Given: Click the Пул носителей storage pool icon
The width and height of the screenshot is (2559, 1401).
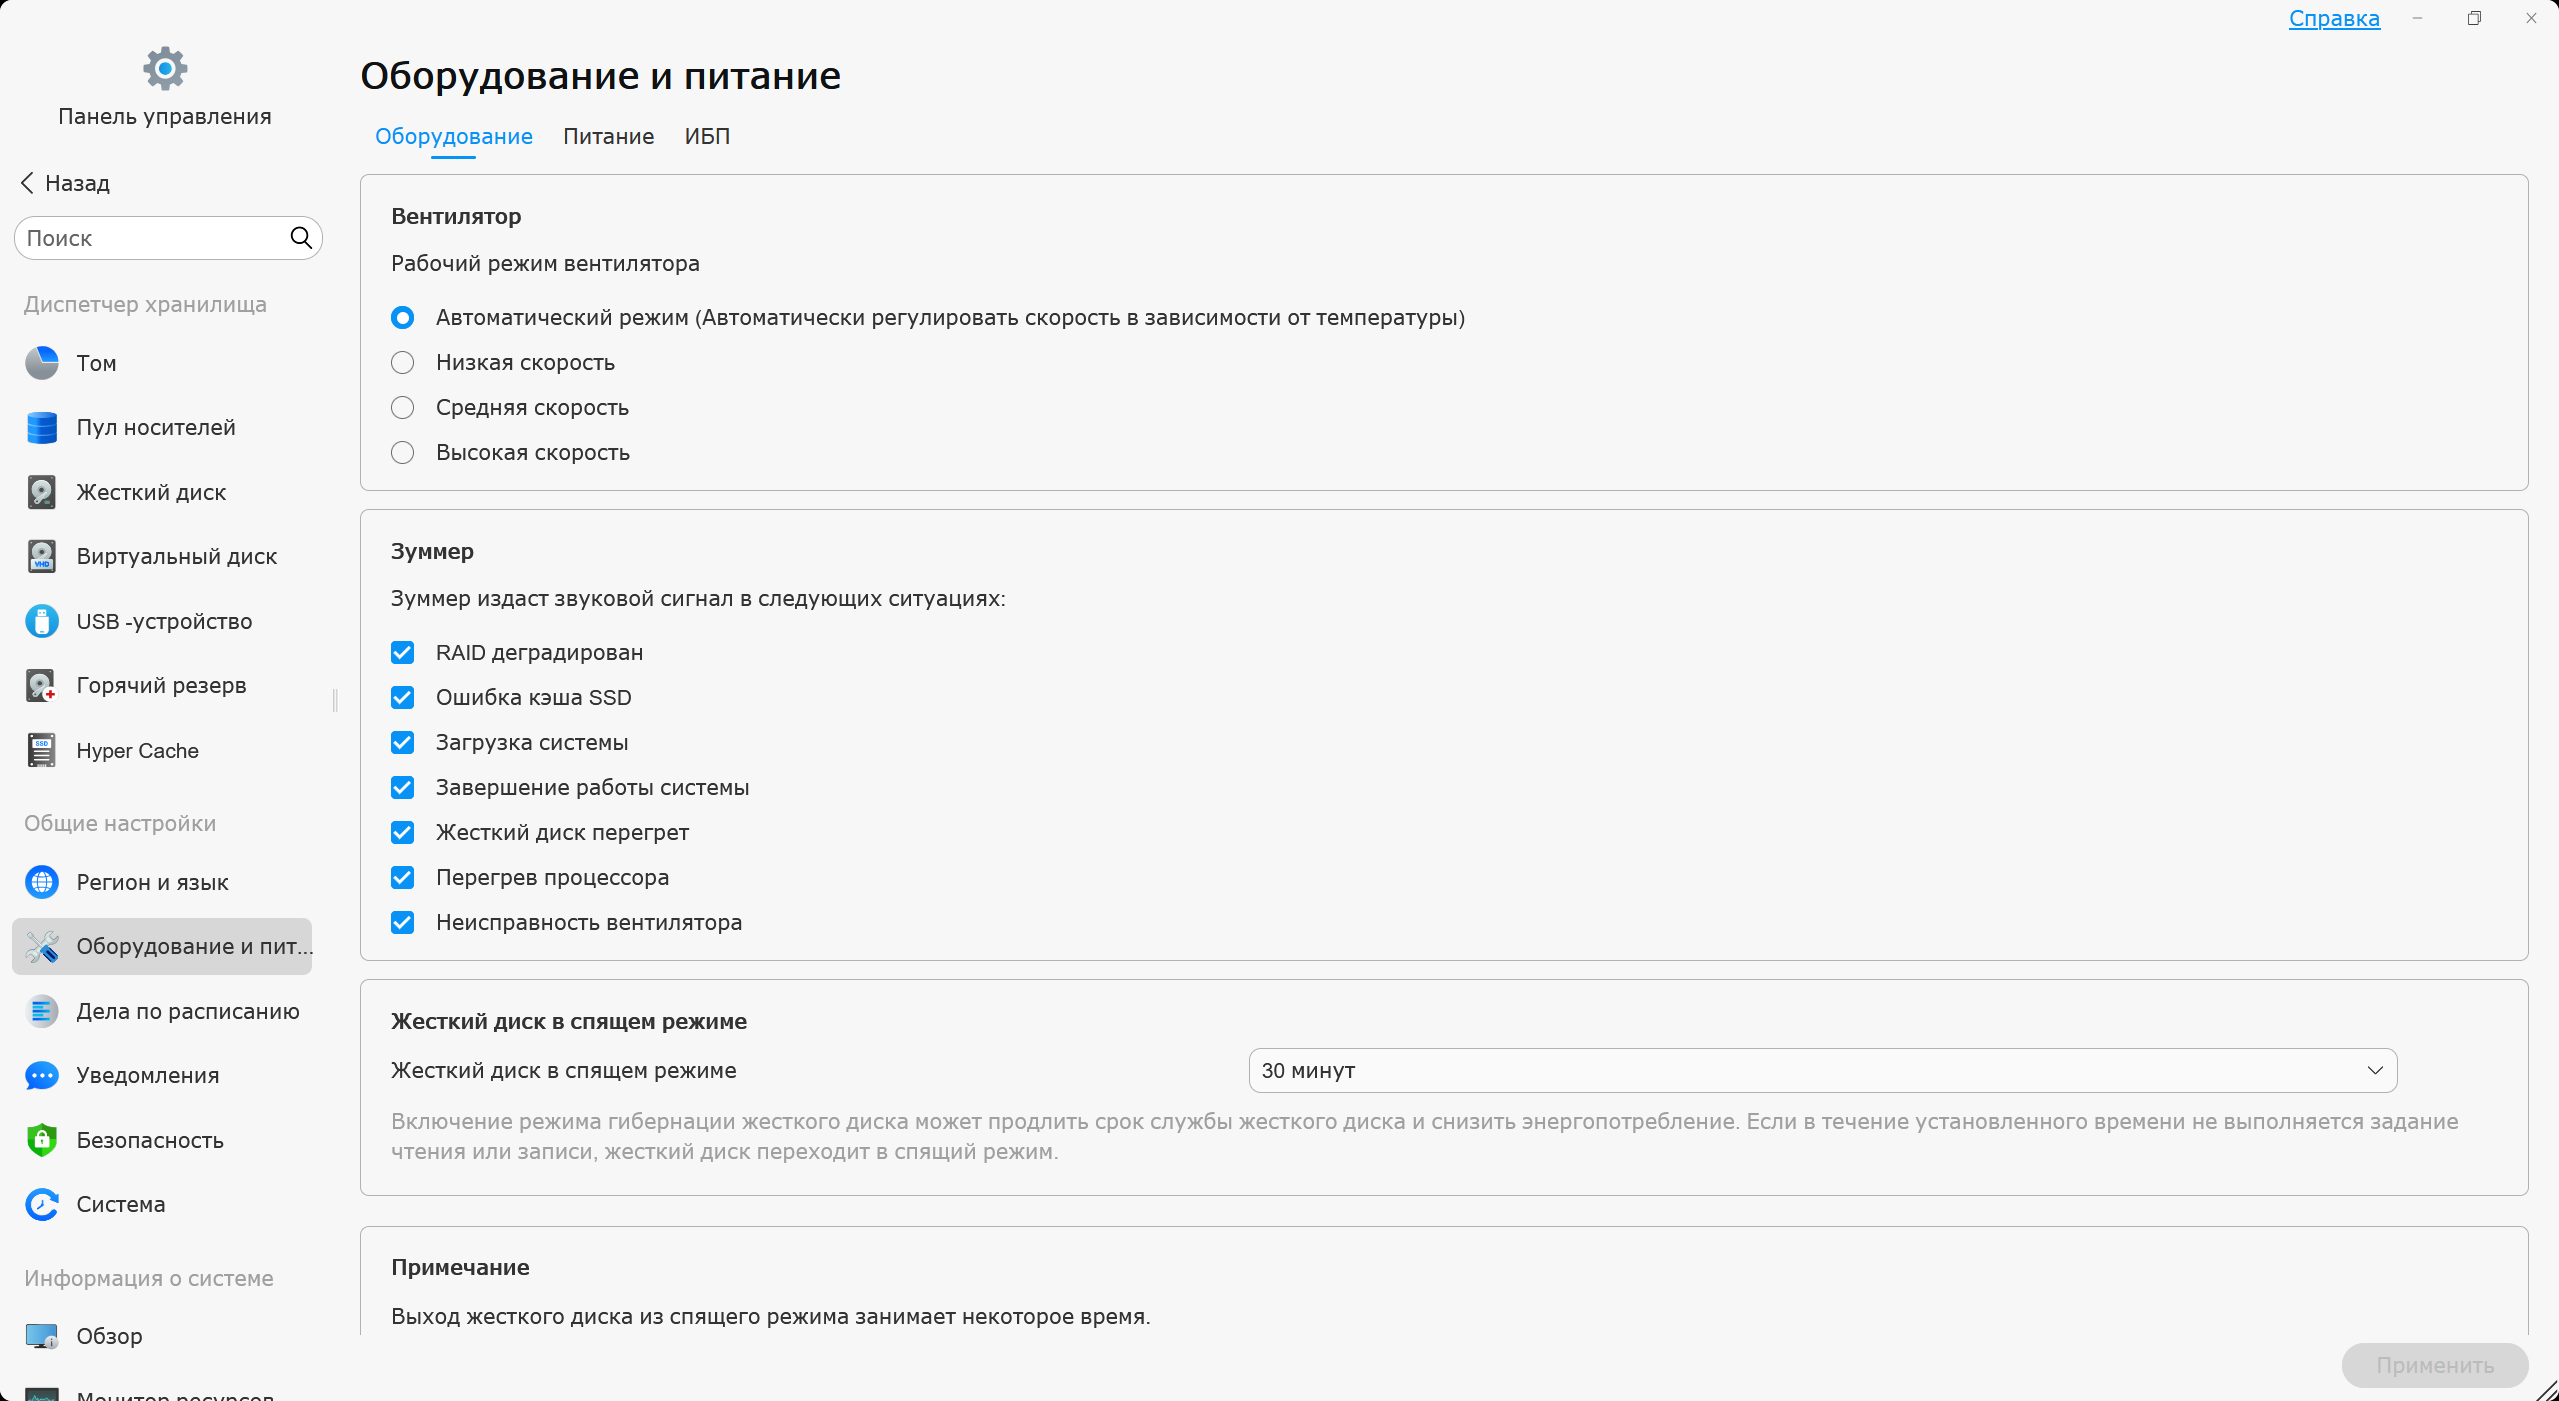Looking at the screenshot, I should 42,428.
